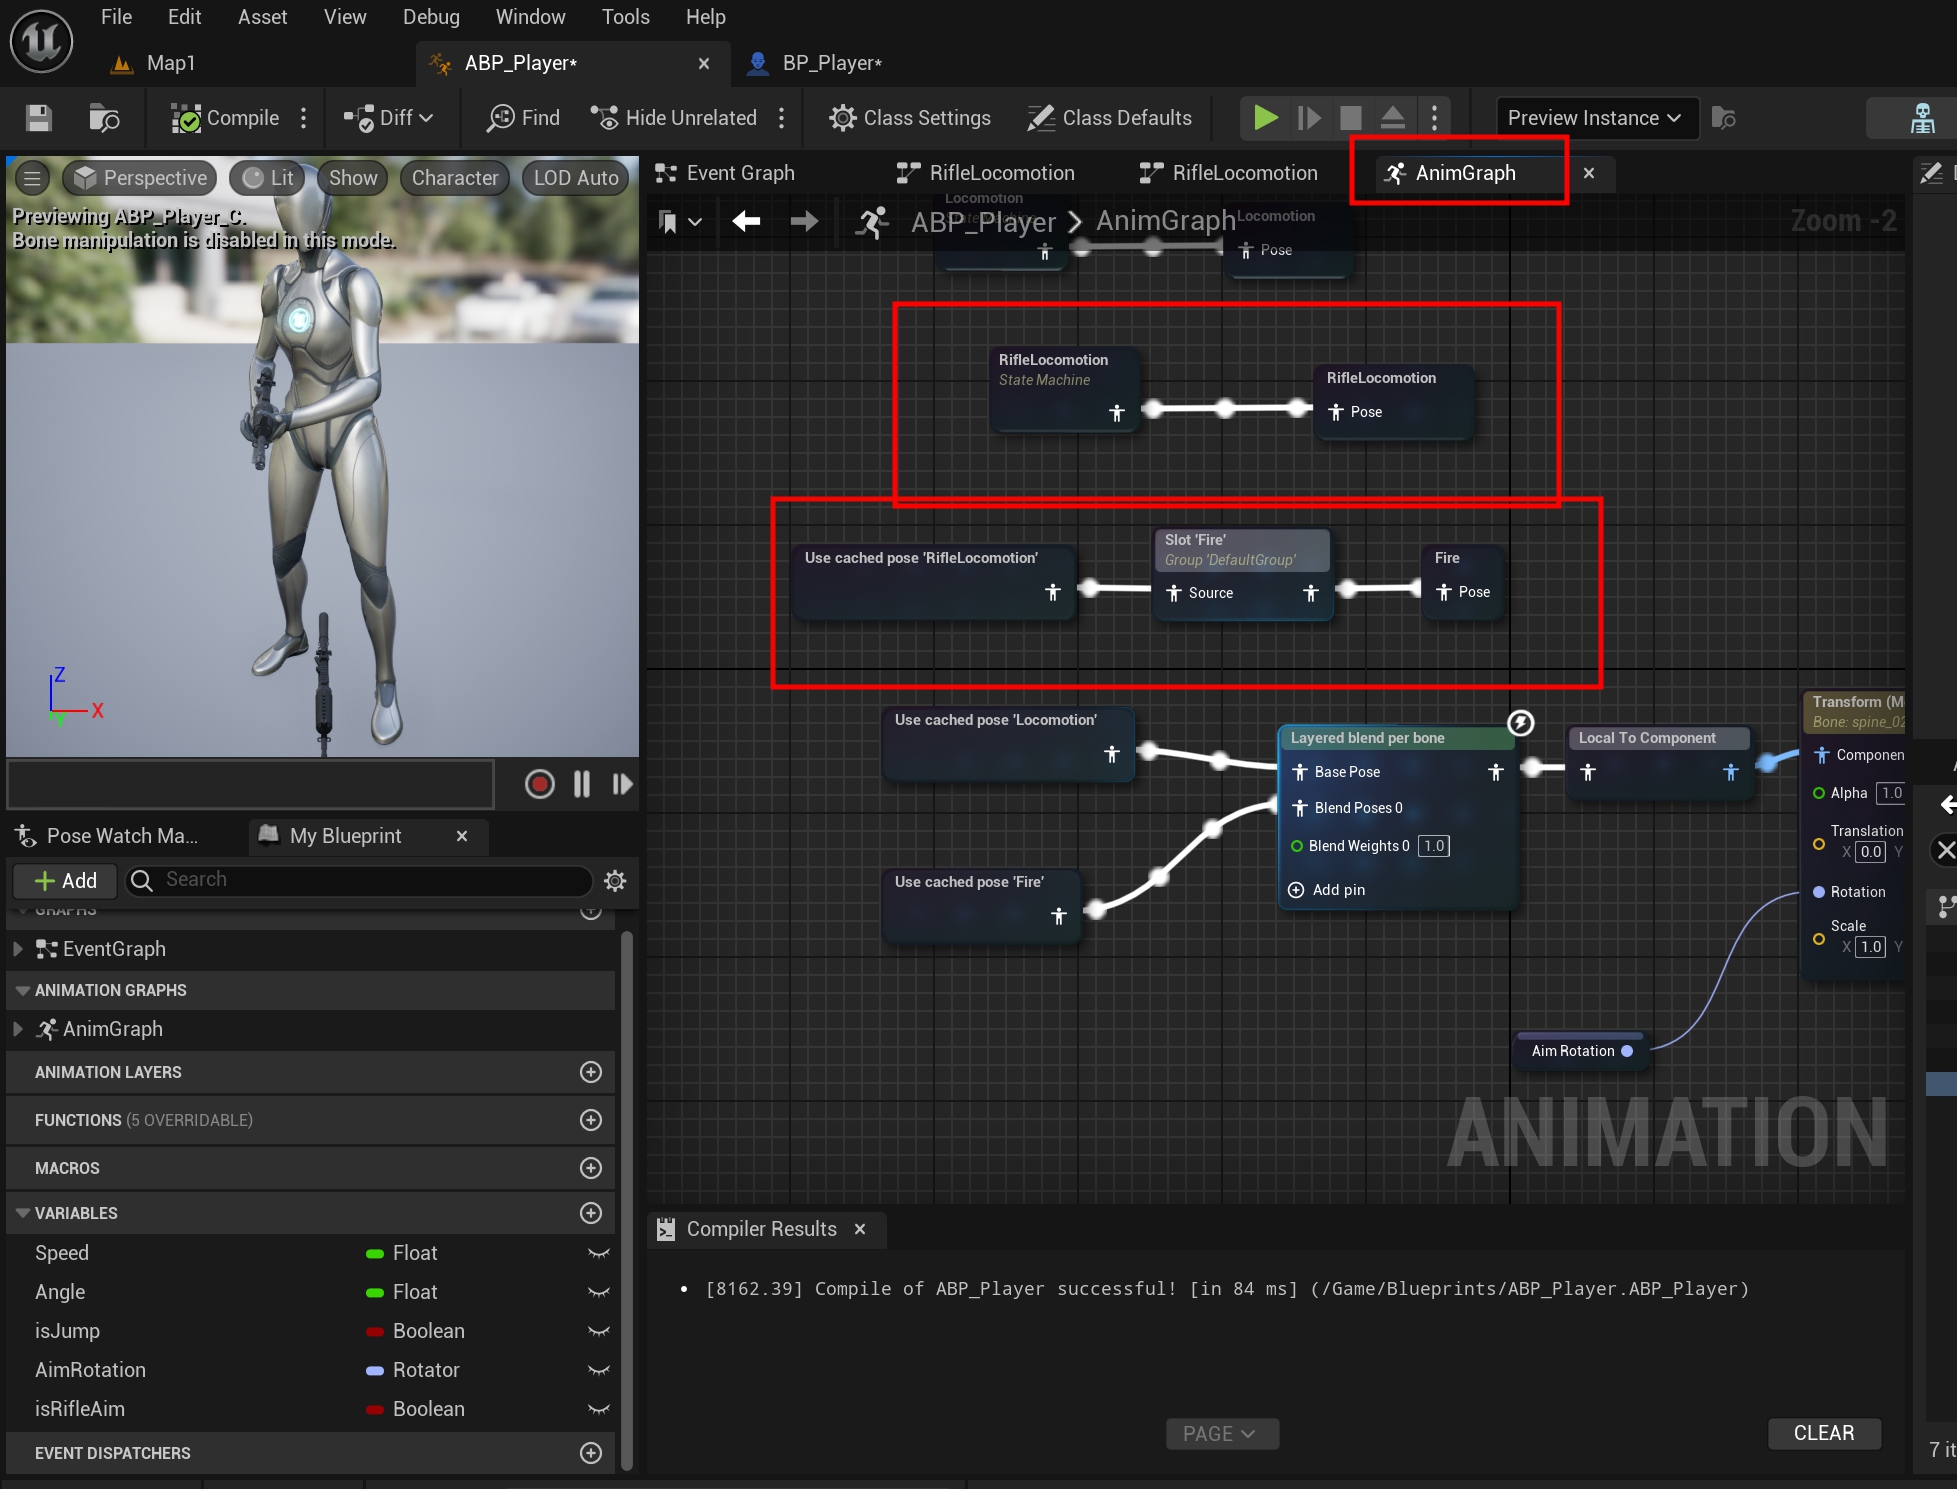Stop the play session
The height and width of the screenshot is (1489, 1957).
(1350, 118)
